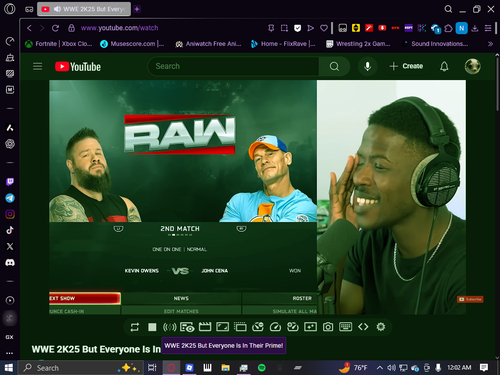Open enhancer toolbar settings gear
The width and height of the screenshot is (500, 375).
point(381,327)
